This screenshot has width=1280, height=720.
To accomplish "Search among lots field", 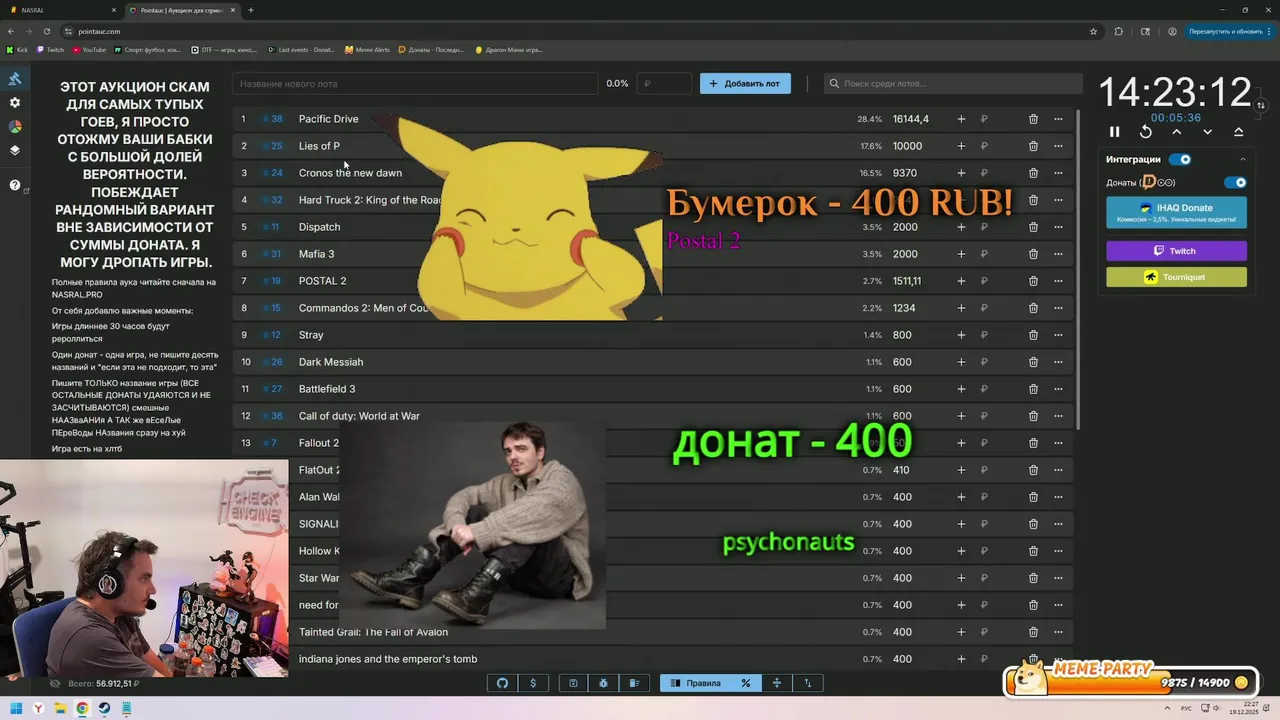I will (x=953, y=84).
